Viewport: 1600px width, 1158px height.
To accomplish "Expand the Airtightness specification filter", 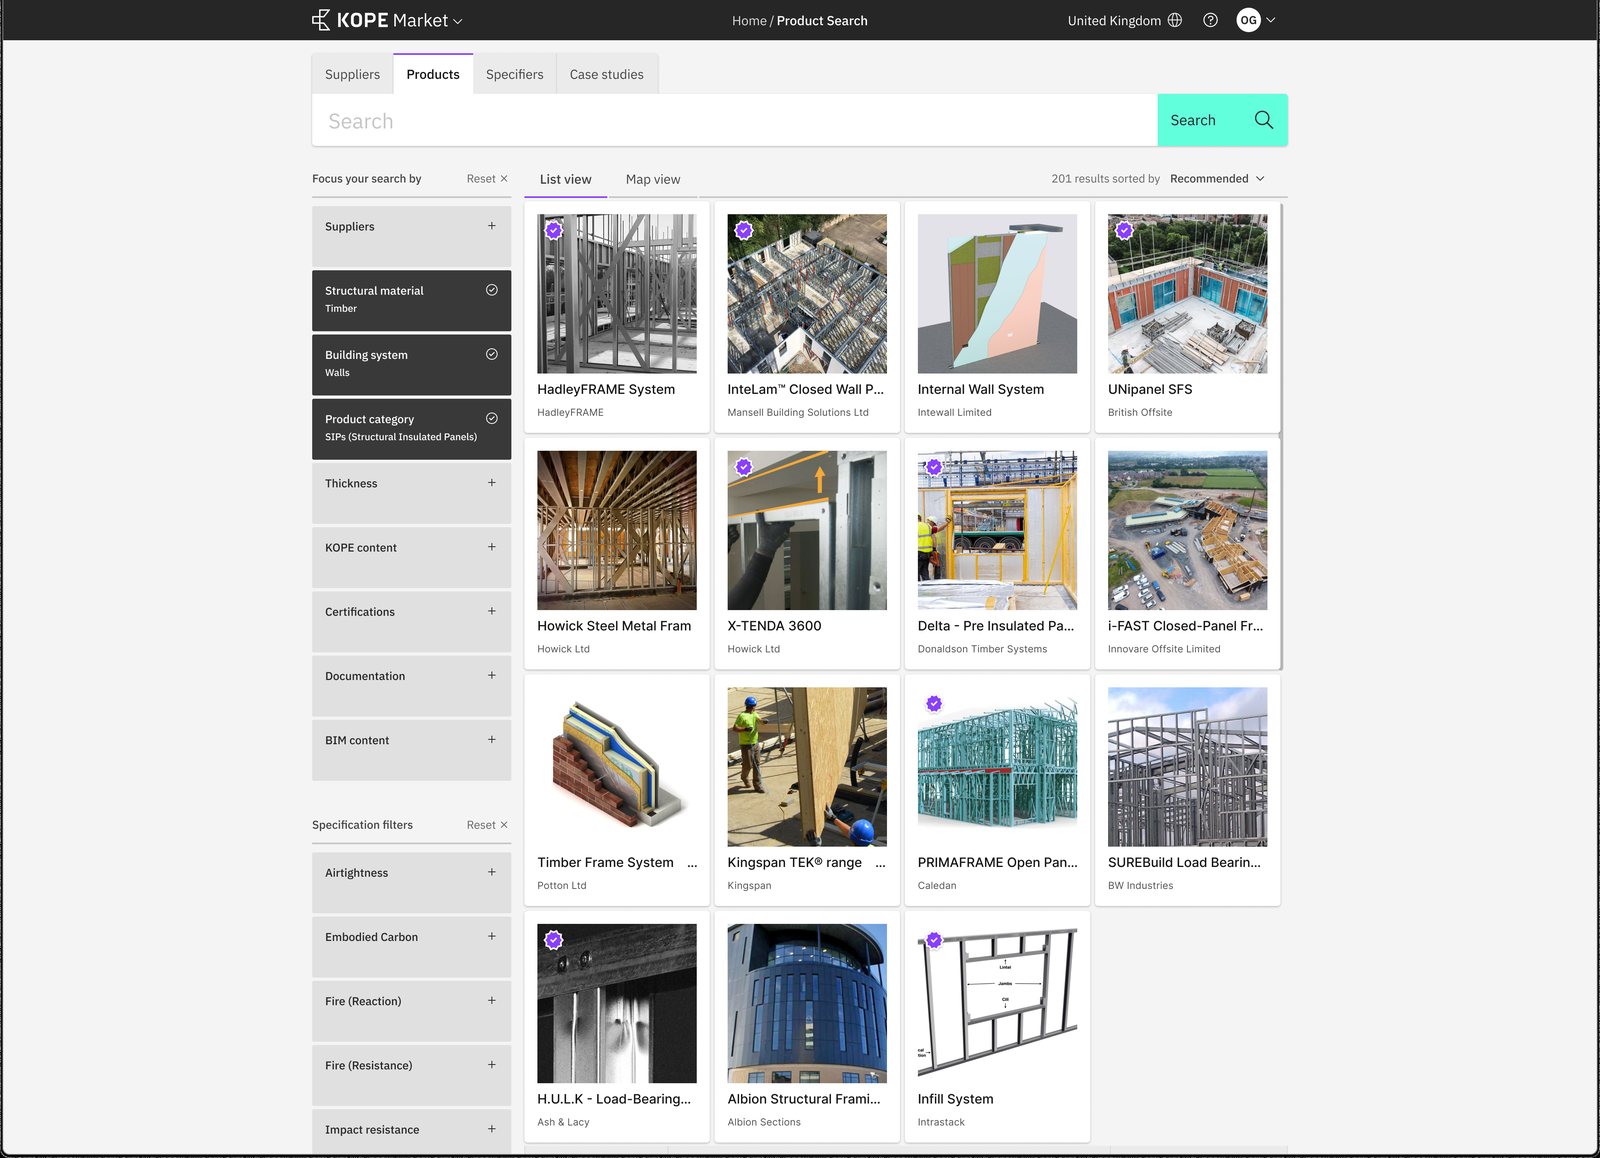I will tap(411, 882).
